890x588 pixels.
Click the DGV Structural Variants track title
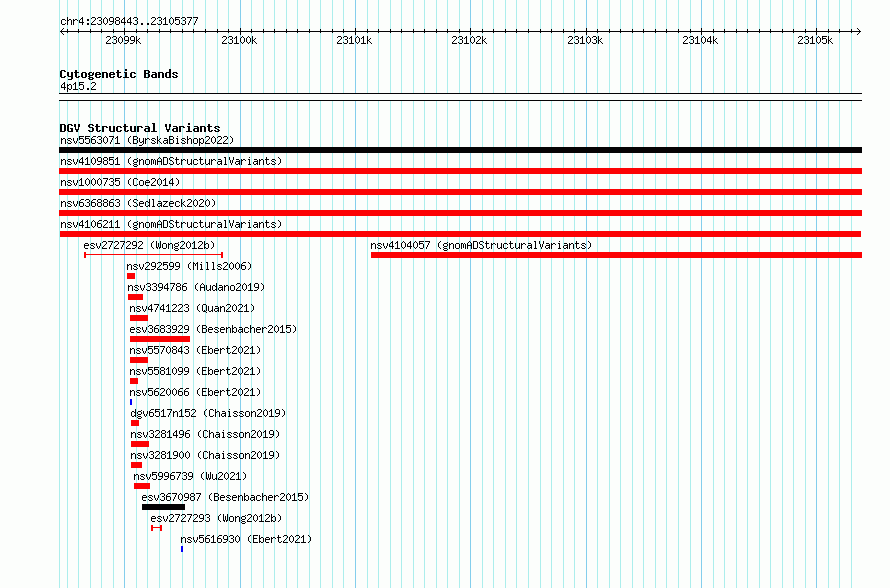140,128
